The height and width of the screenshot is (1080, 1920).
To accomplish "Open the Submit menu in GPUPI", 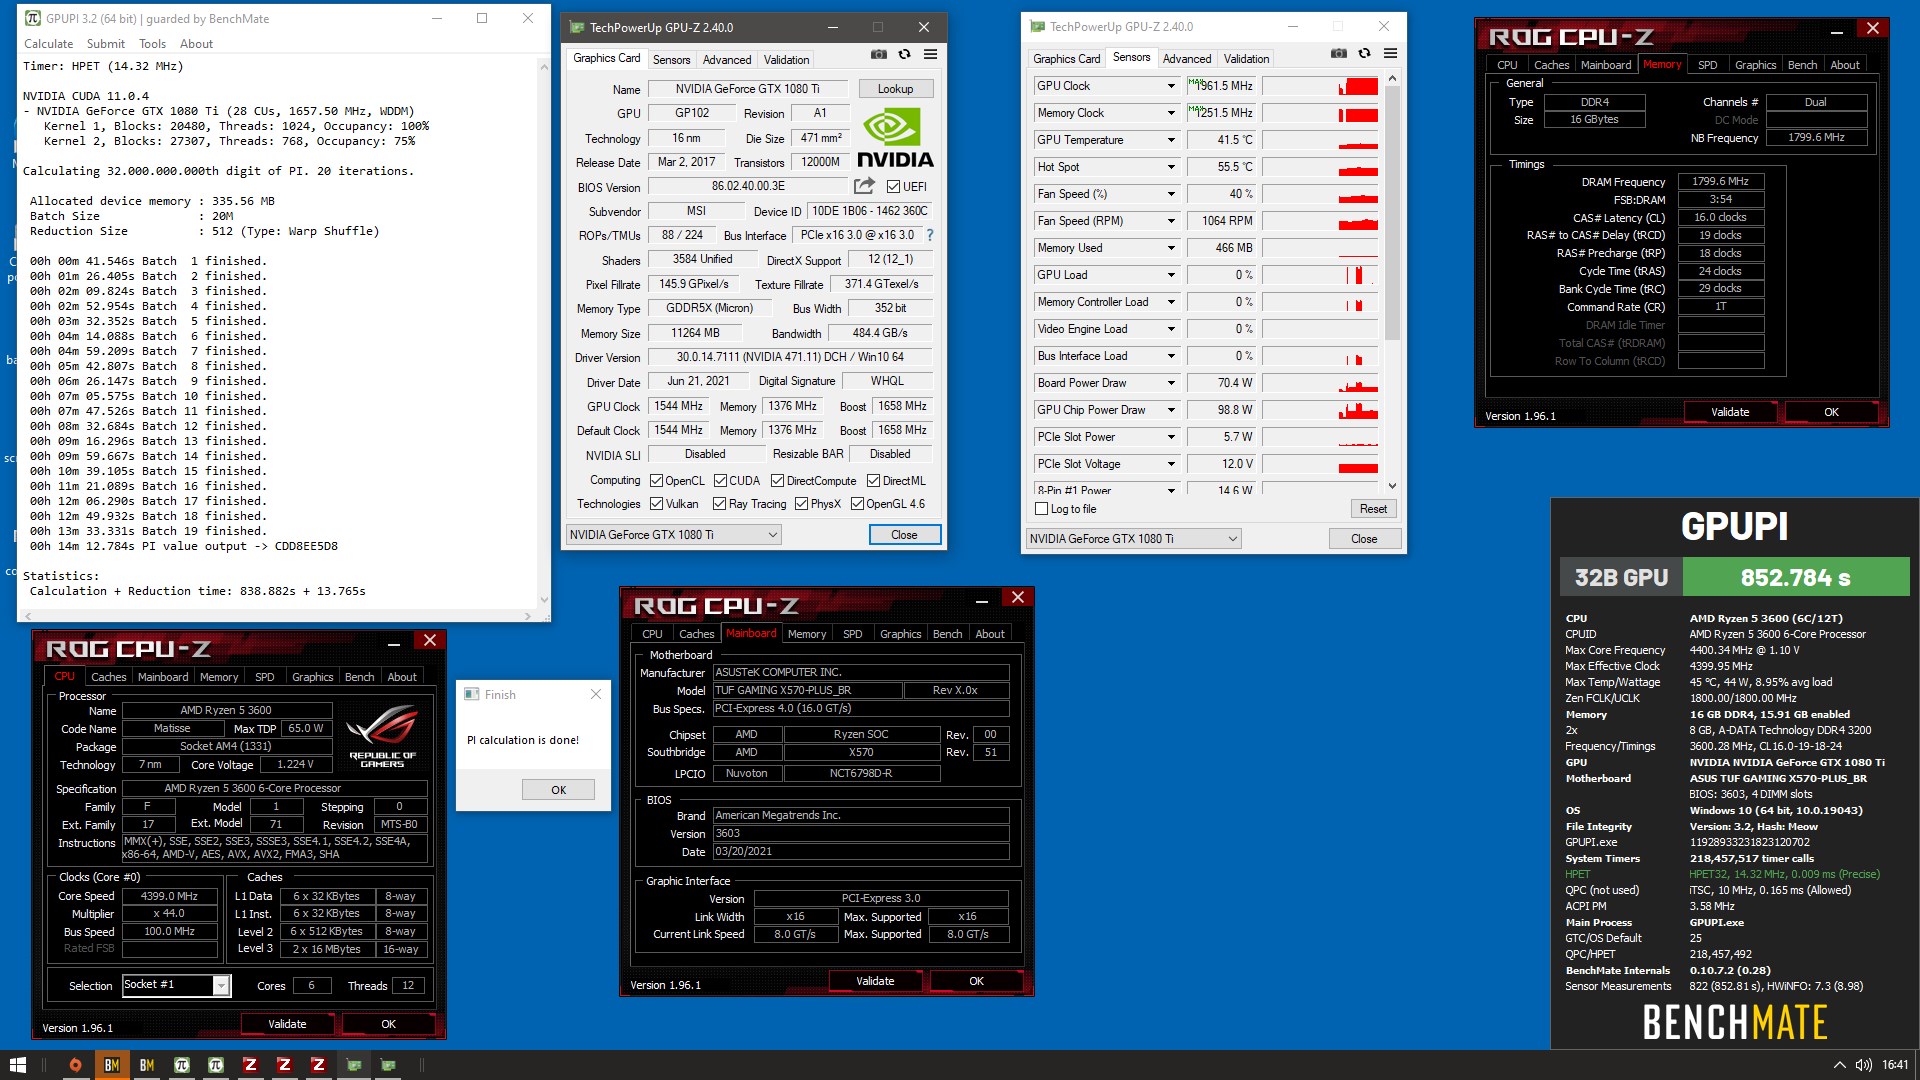I will coord(105,44).
